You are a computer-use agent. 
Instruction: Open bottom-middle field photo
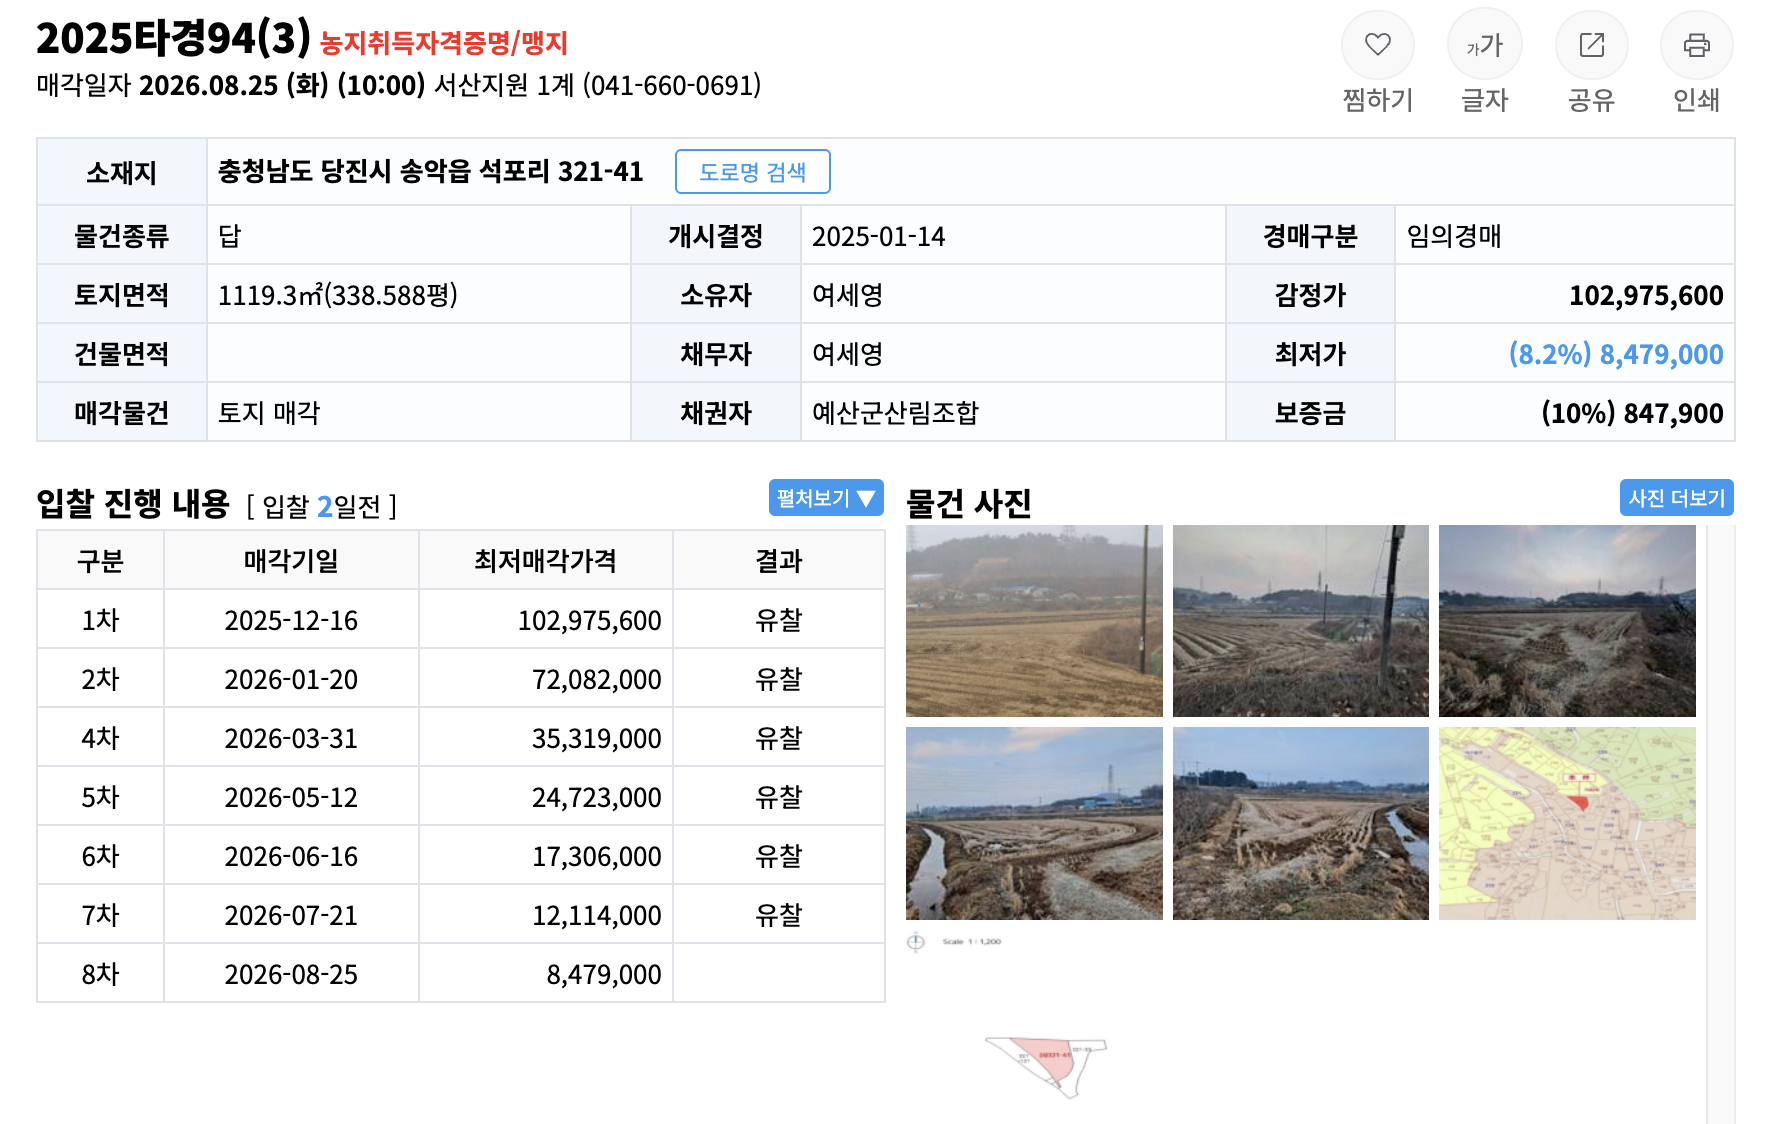(x=1300, y=823)
